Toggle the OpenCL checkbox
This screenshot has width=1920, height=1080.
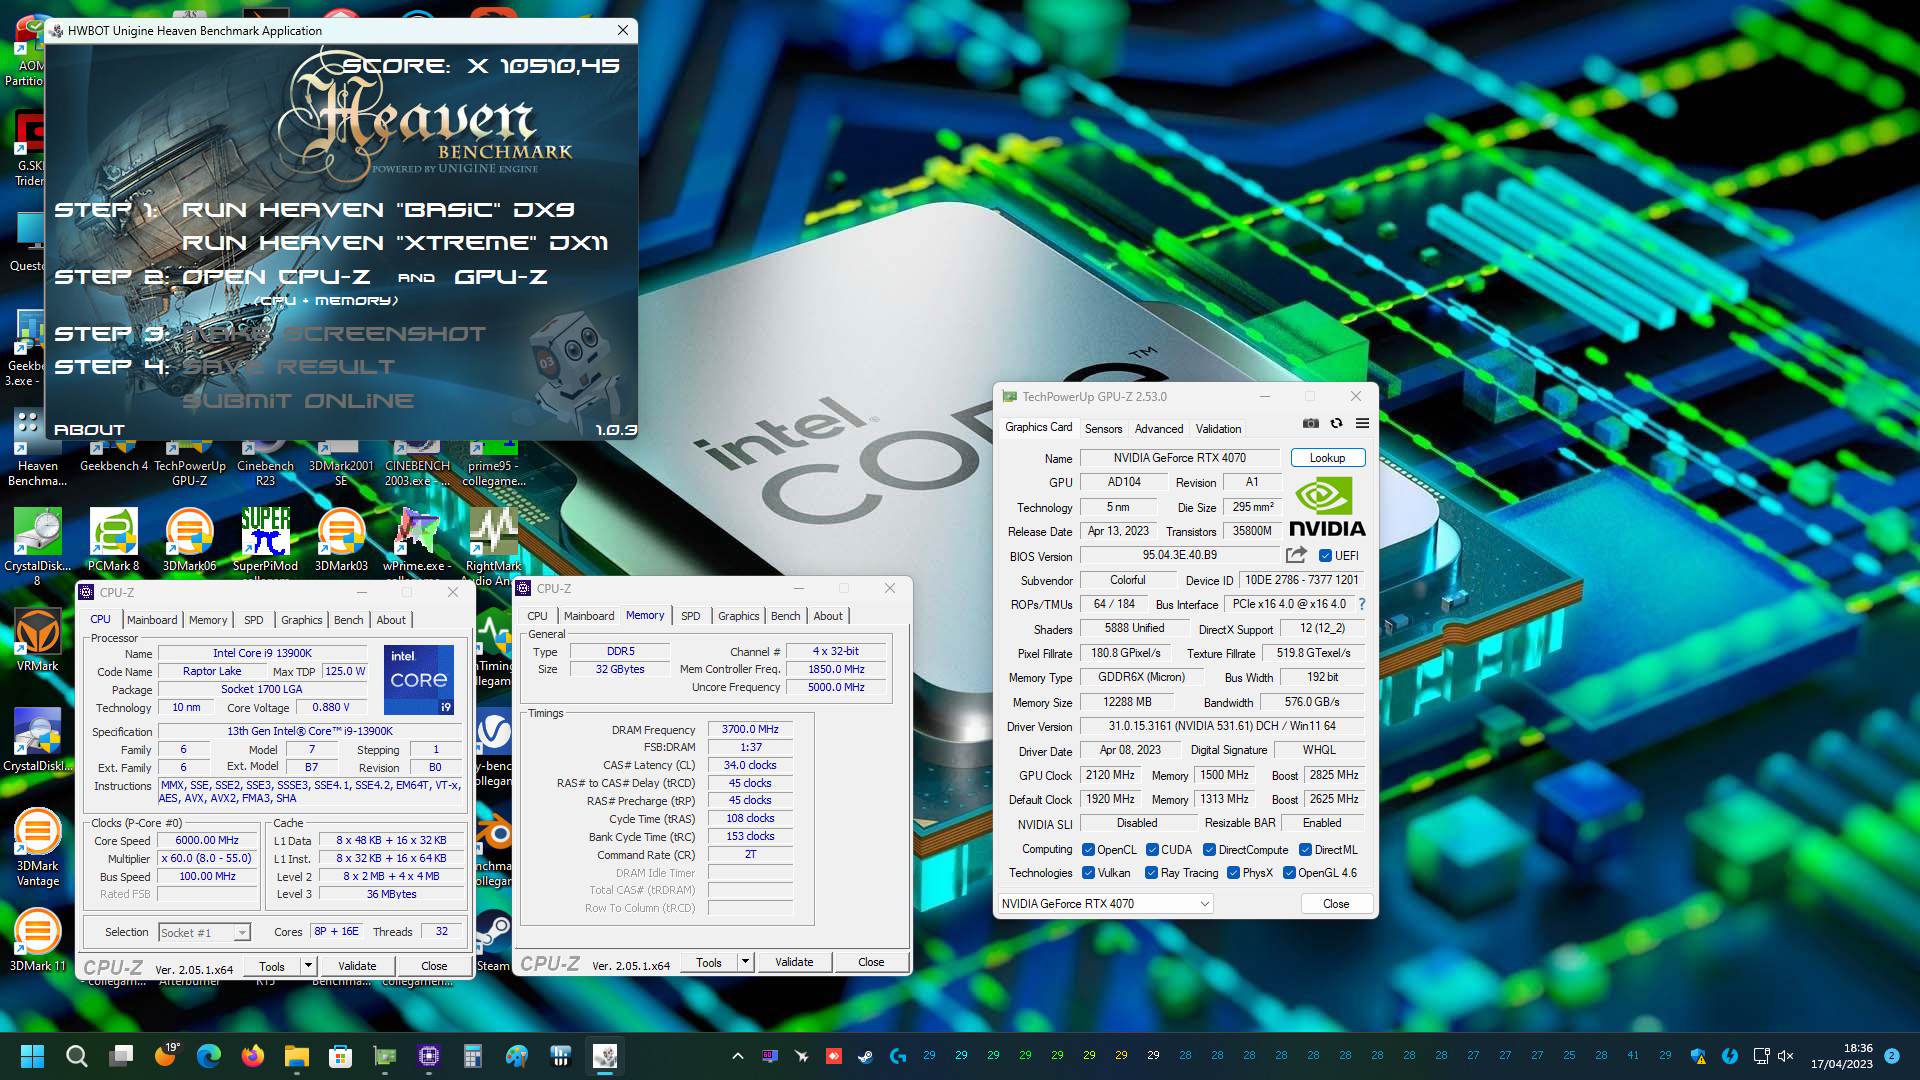pos(1088,850)
